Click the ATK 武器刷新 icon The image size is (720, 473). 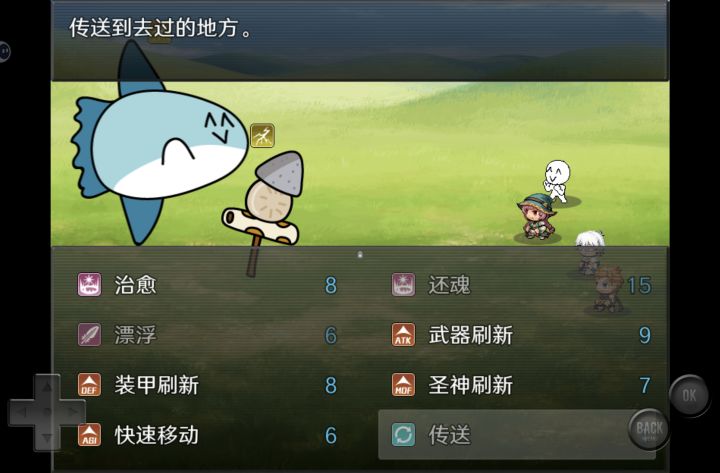(x=403, y=335)
